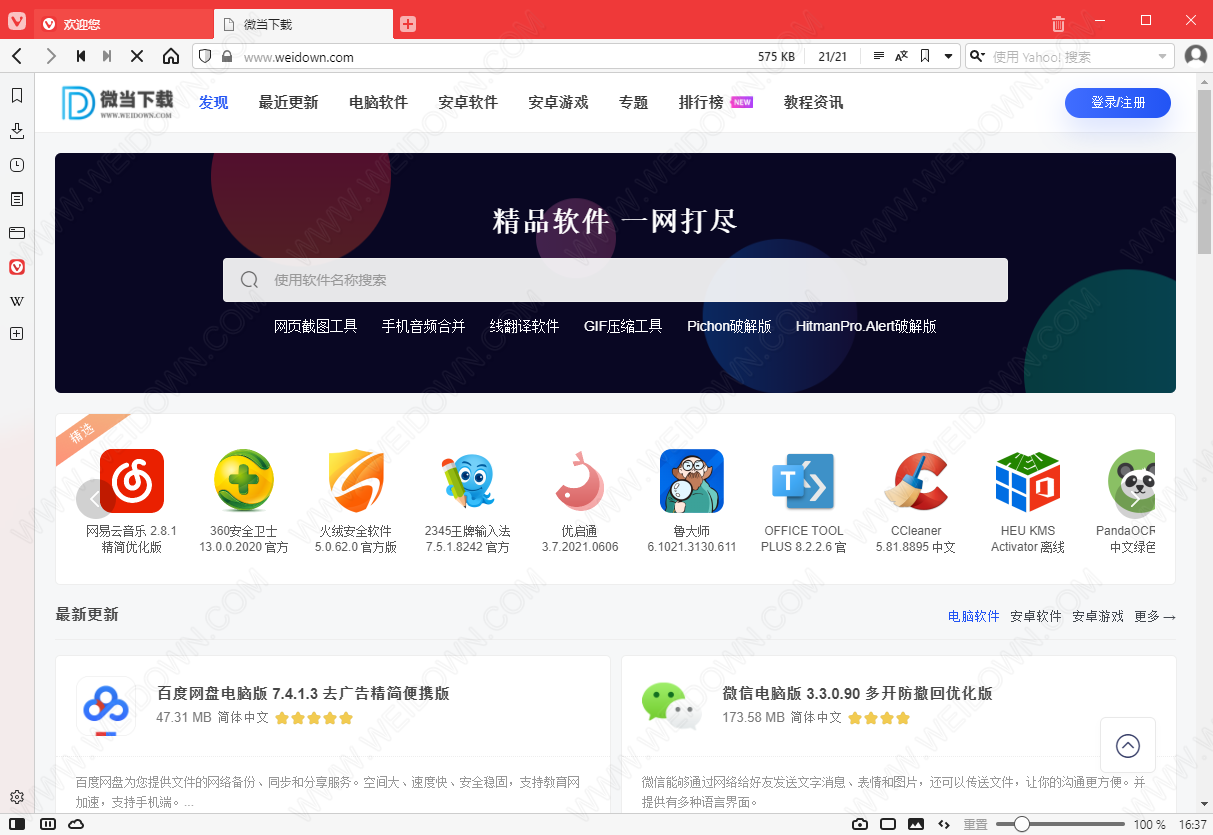The image size is (1213, 835).
Task: Click the translate page icon
Action: pos(902,56)
